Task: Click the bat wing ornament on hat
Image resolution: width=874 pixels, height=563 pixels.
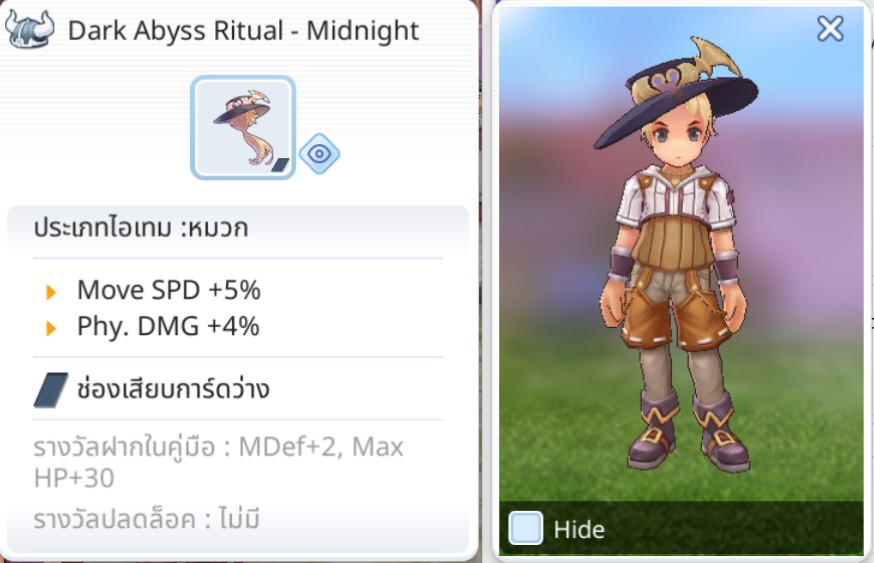Action: (x=715, y=57)
